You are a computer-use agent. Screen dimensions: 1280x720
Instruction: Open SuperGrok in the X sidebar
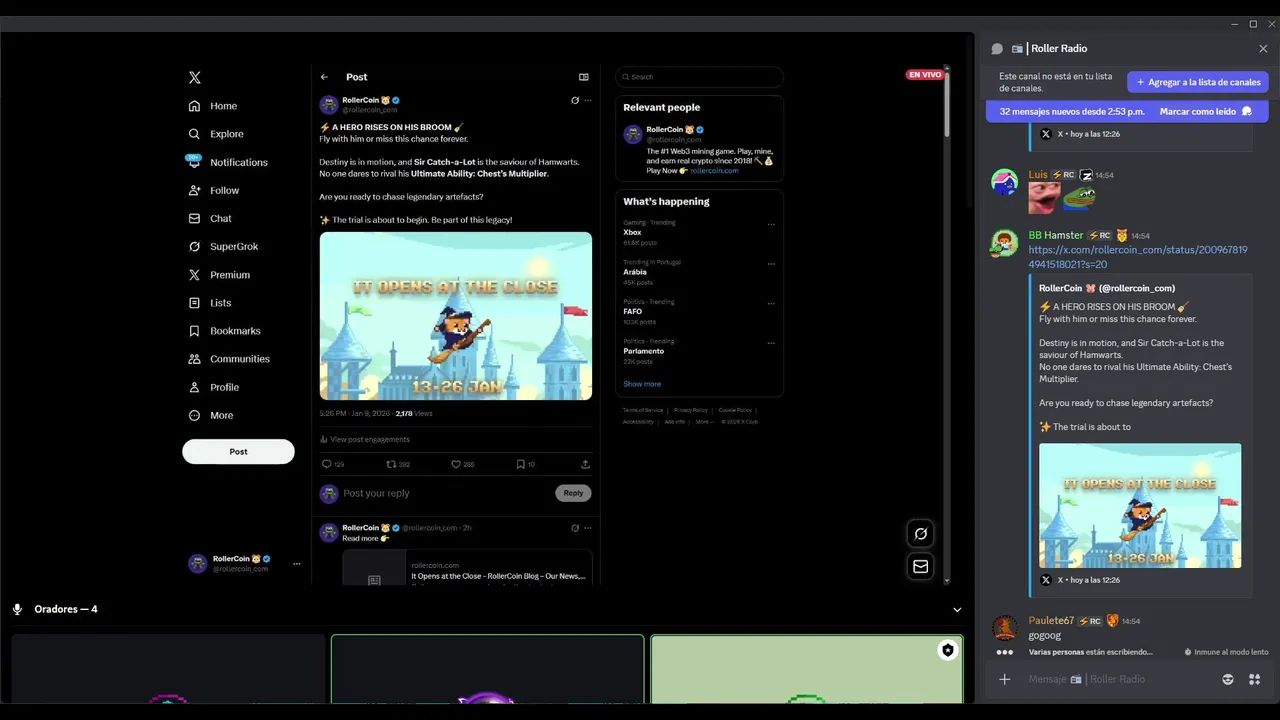[x=223, y=246]
